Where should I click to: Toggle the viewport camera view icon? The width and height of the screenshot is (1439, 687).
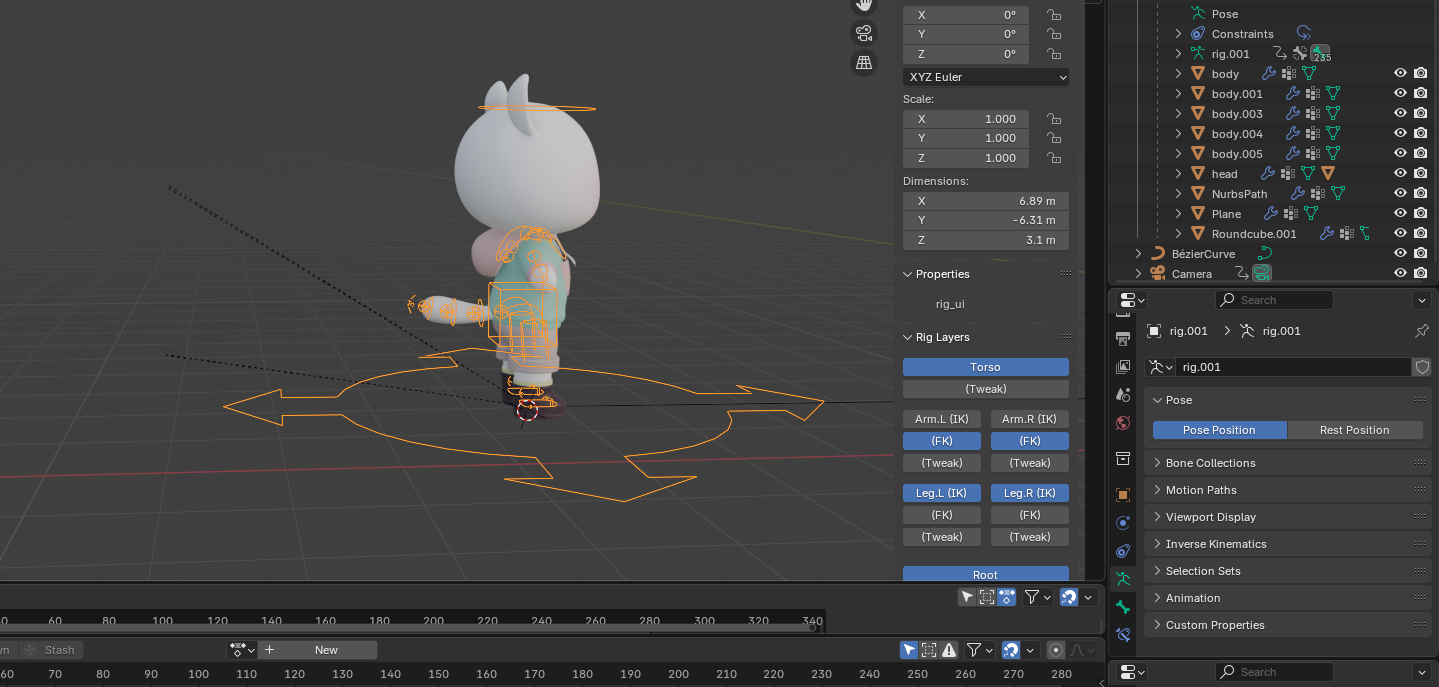[x=864, y=33]
